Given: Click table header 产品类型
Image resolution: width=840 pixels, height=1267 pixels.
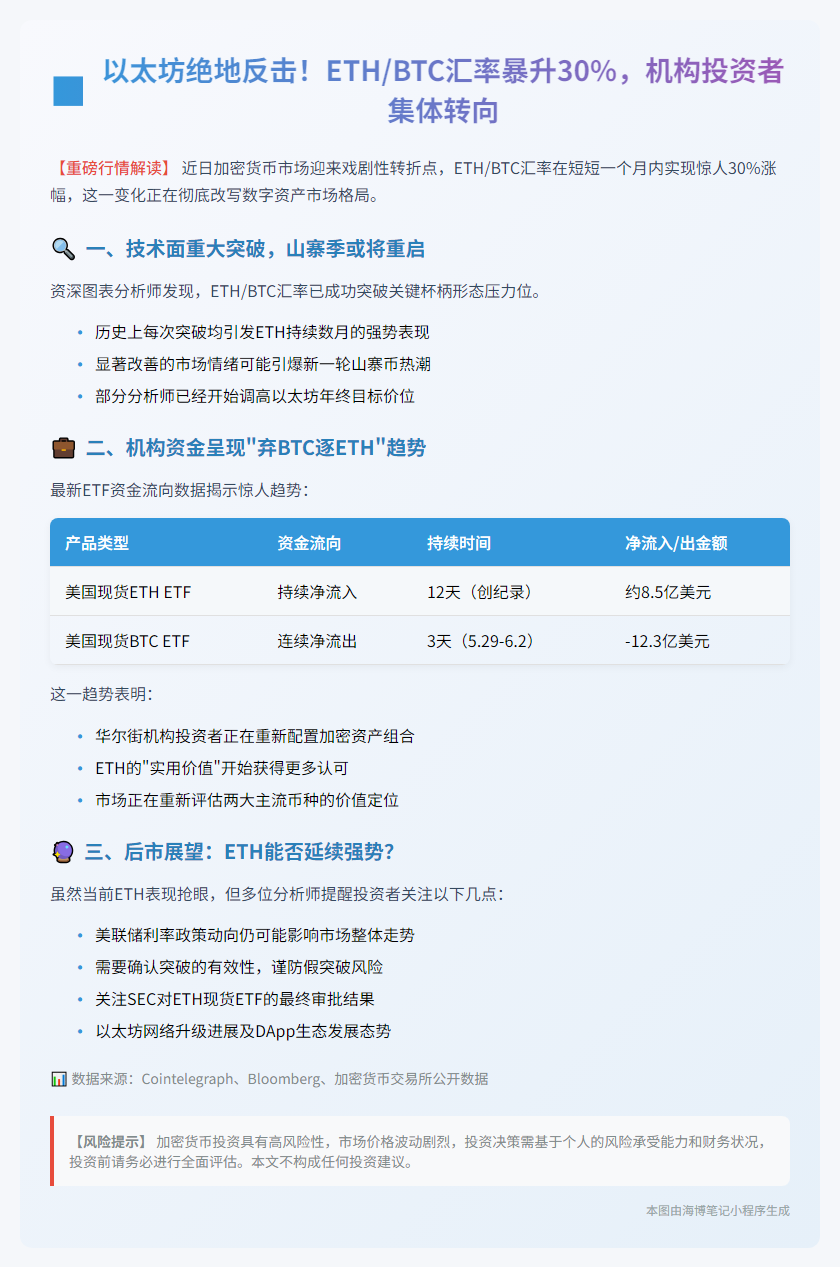Looking at the screenshot, I should point(97,543).
